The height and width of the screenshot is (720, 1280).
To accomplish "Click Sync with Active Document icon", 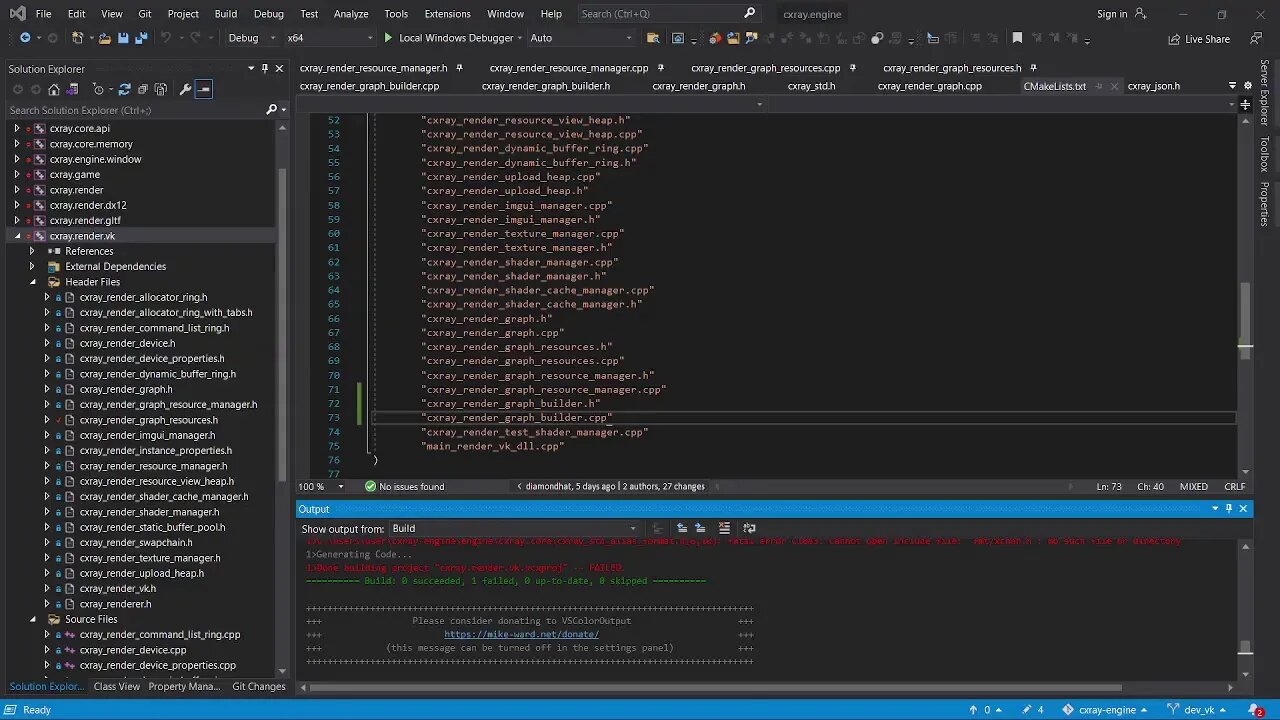I will [125, 89].
